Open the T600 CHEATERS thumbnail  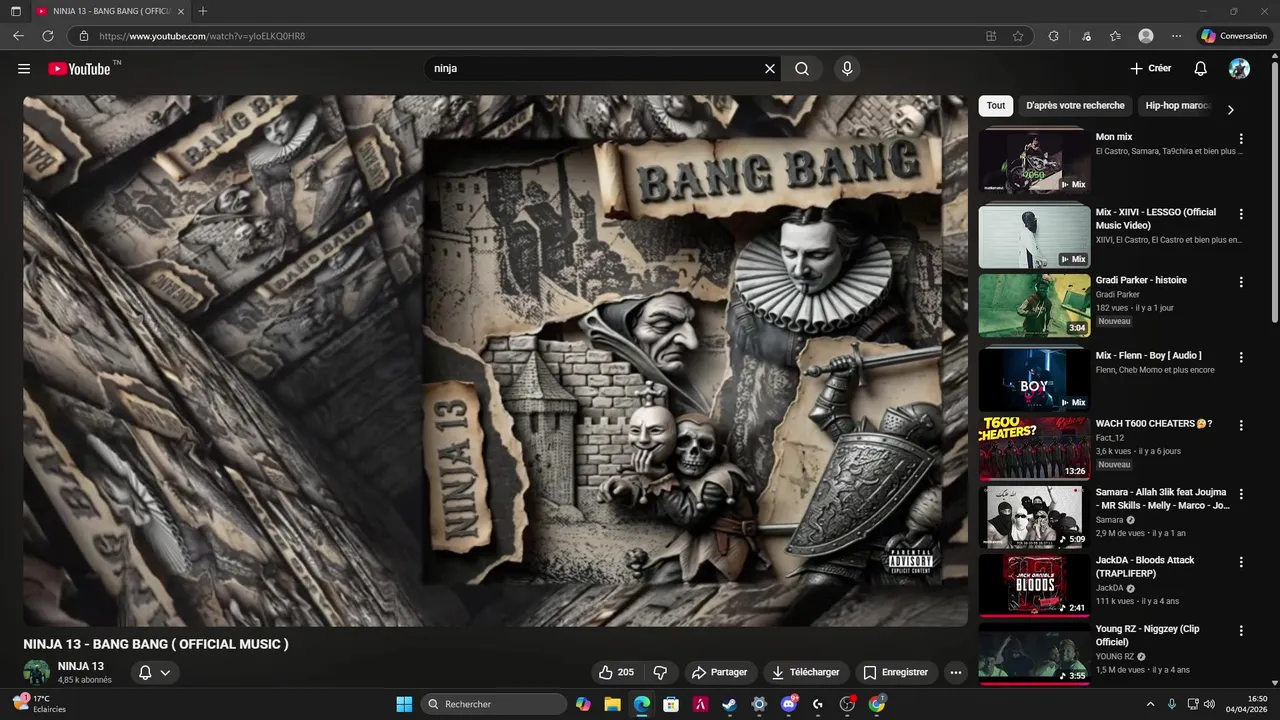coord(1034,448)
